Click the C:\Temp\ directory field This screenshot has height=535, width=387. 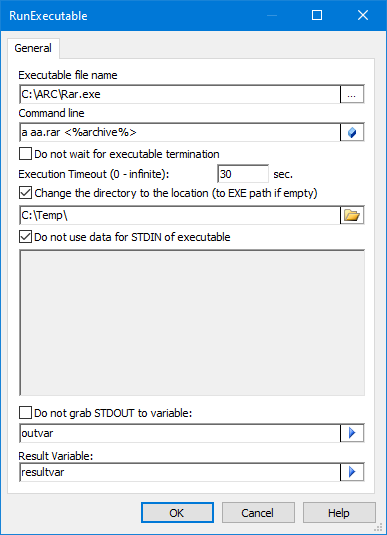pos(180,215)
